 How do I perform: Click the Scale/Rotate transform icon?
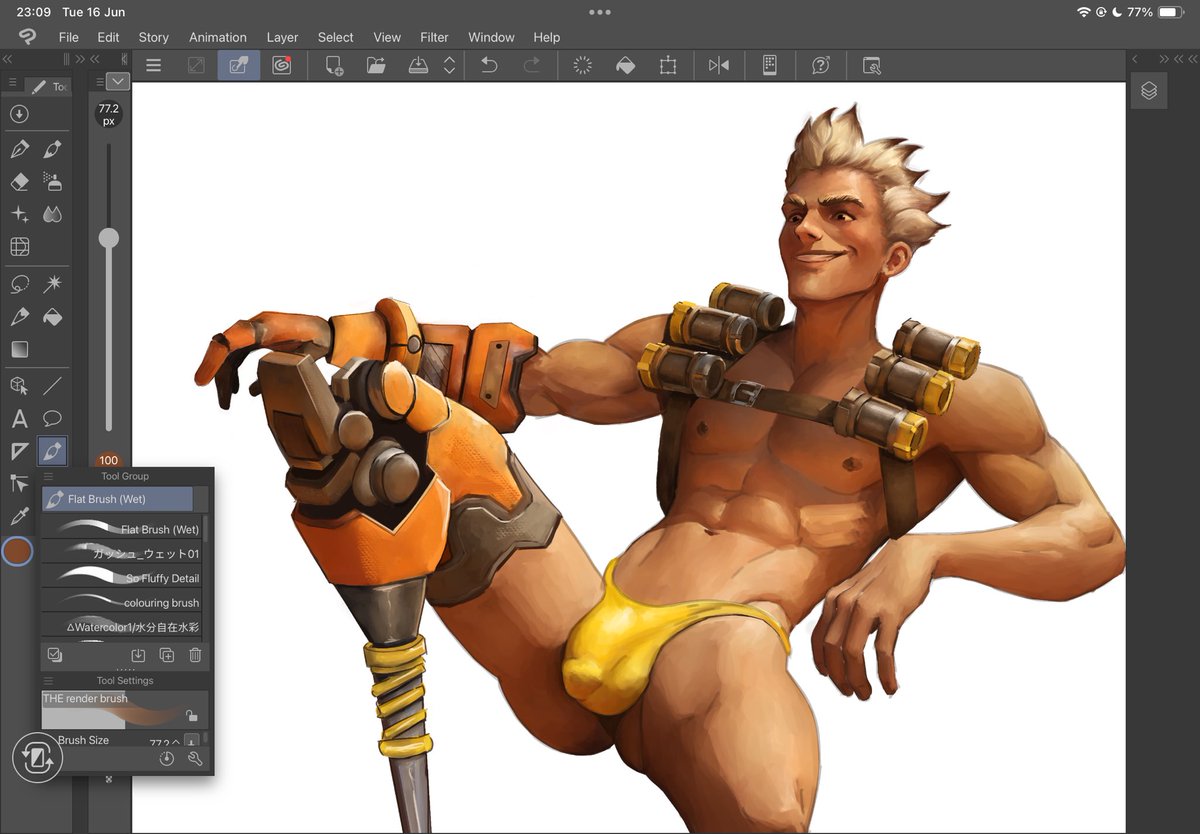click(668, 66)
